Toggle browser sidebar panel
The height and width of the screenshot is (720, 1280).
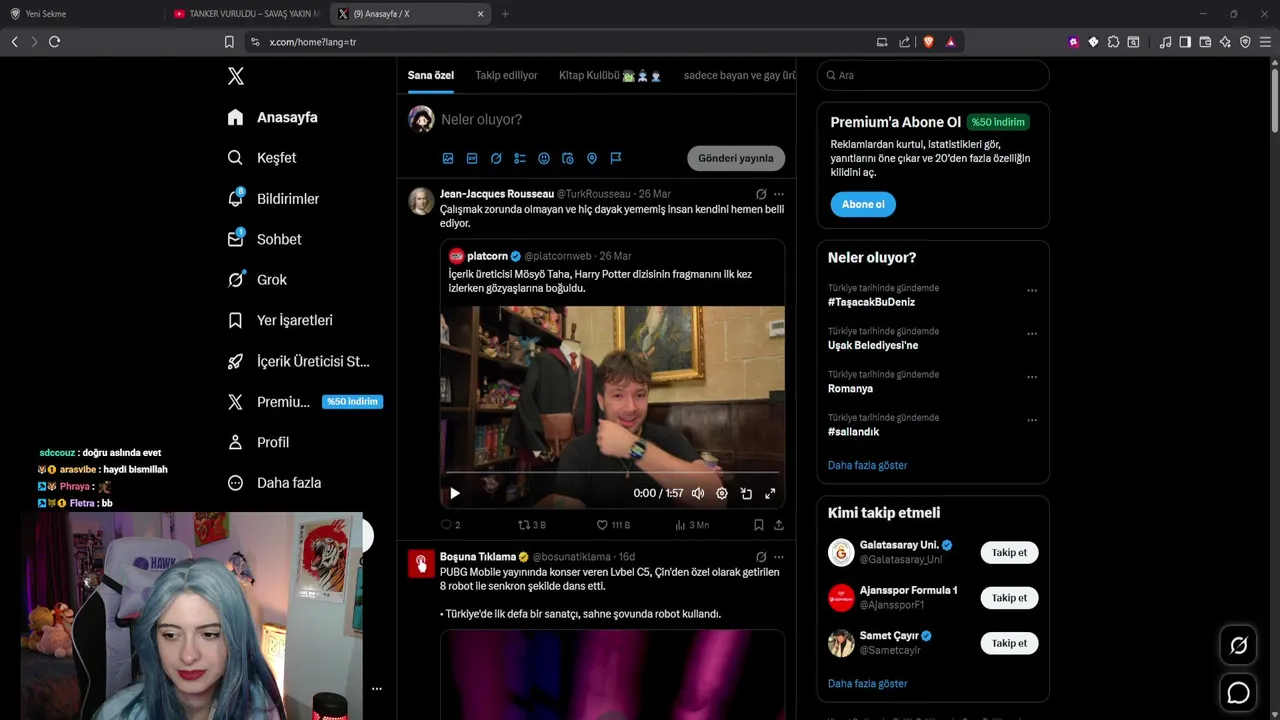pyautogui.click(x=1185, y=42)
